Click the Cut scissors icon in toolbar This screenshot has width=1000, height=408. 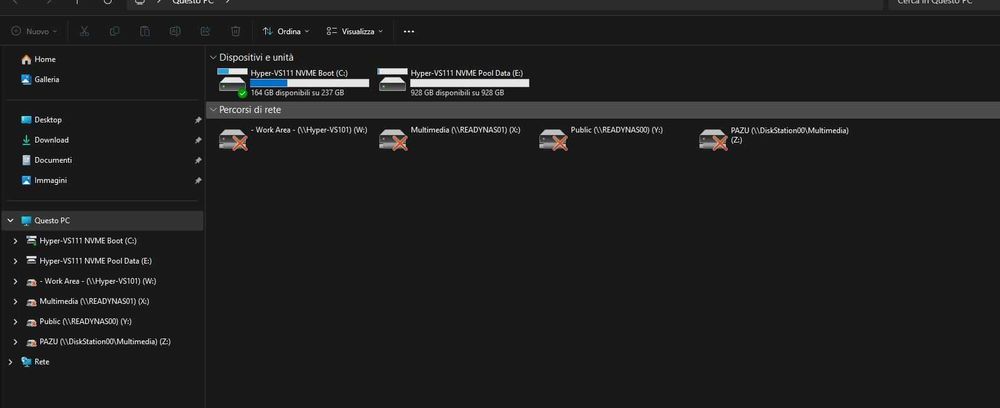[x=84, y=31]
